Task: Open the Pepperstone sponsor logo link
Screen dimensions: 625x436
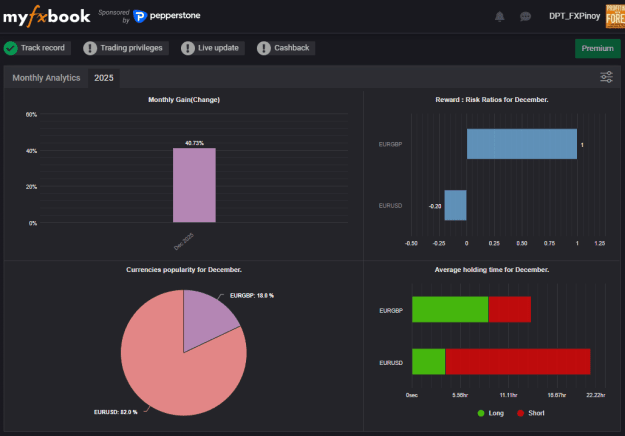Action: point(167,16)
